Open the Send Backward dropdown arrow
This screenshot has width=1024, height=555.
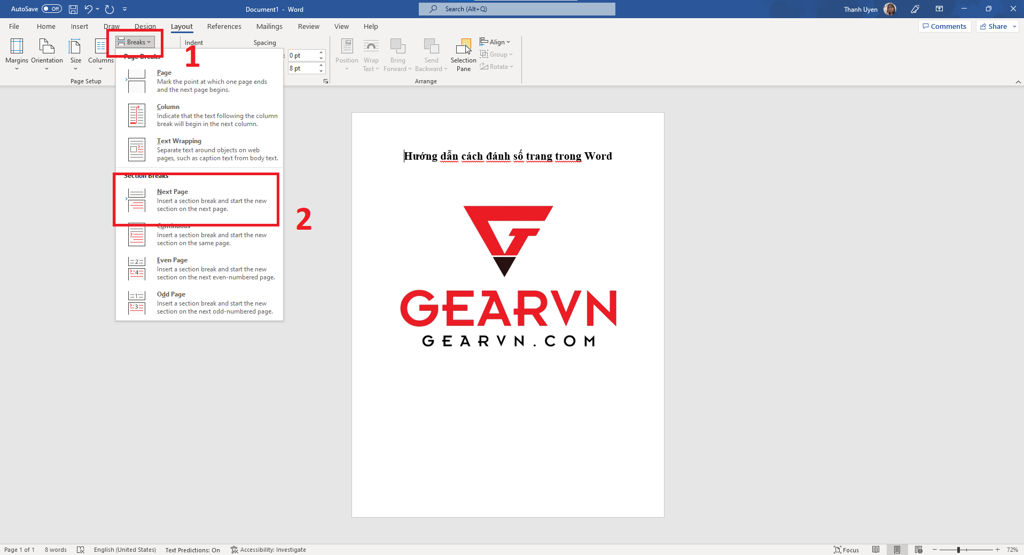tap(443, 69)
